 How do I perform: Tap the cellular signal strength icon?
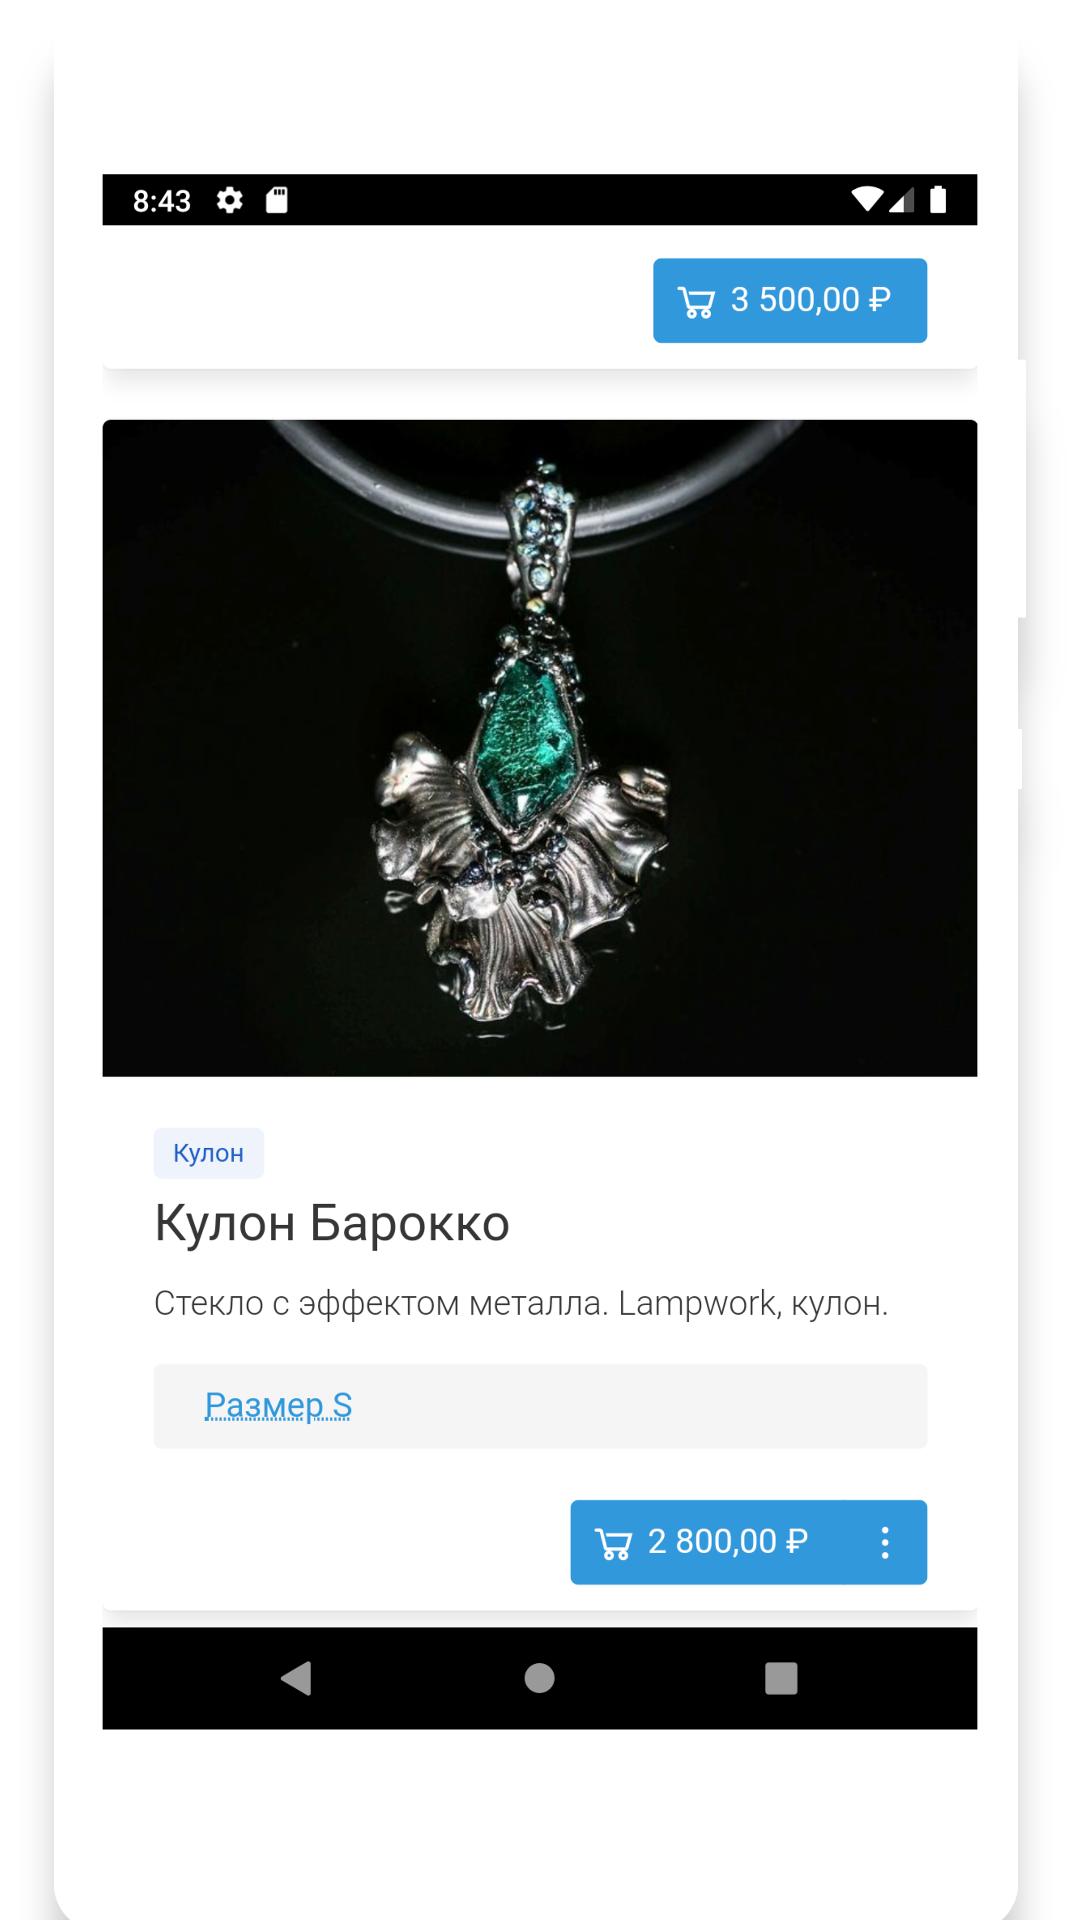point(902,200)
